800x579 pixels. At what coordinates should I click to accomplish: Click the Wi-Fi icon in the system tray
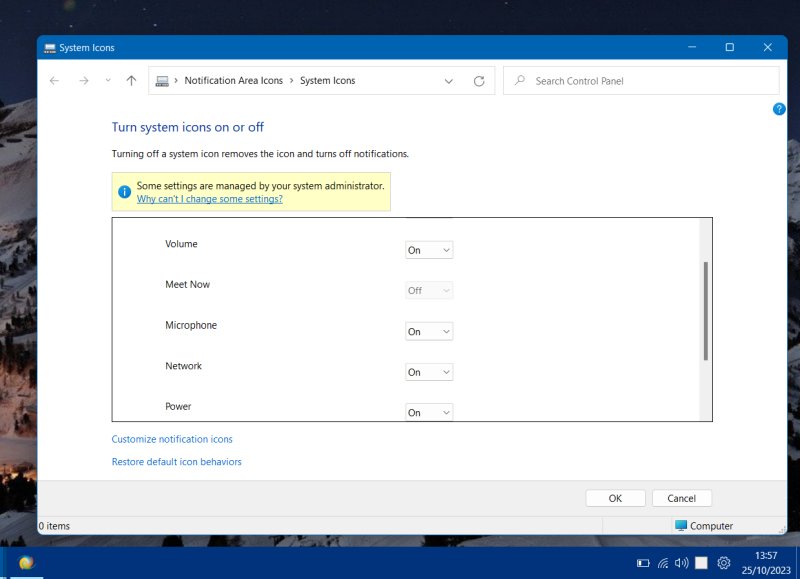tap(662, 562)
